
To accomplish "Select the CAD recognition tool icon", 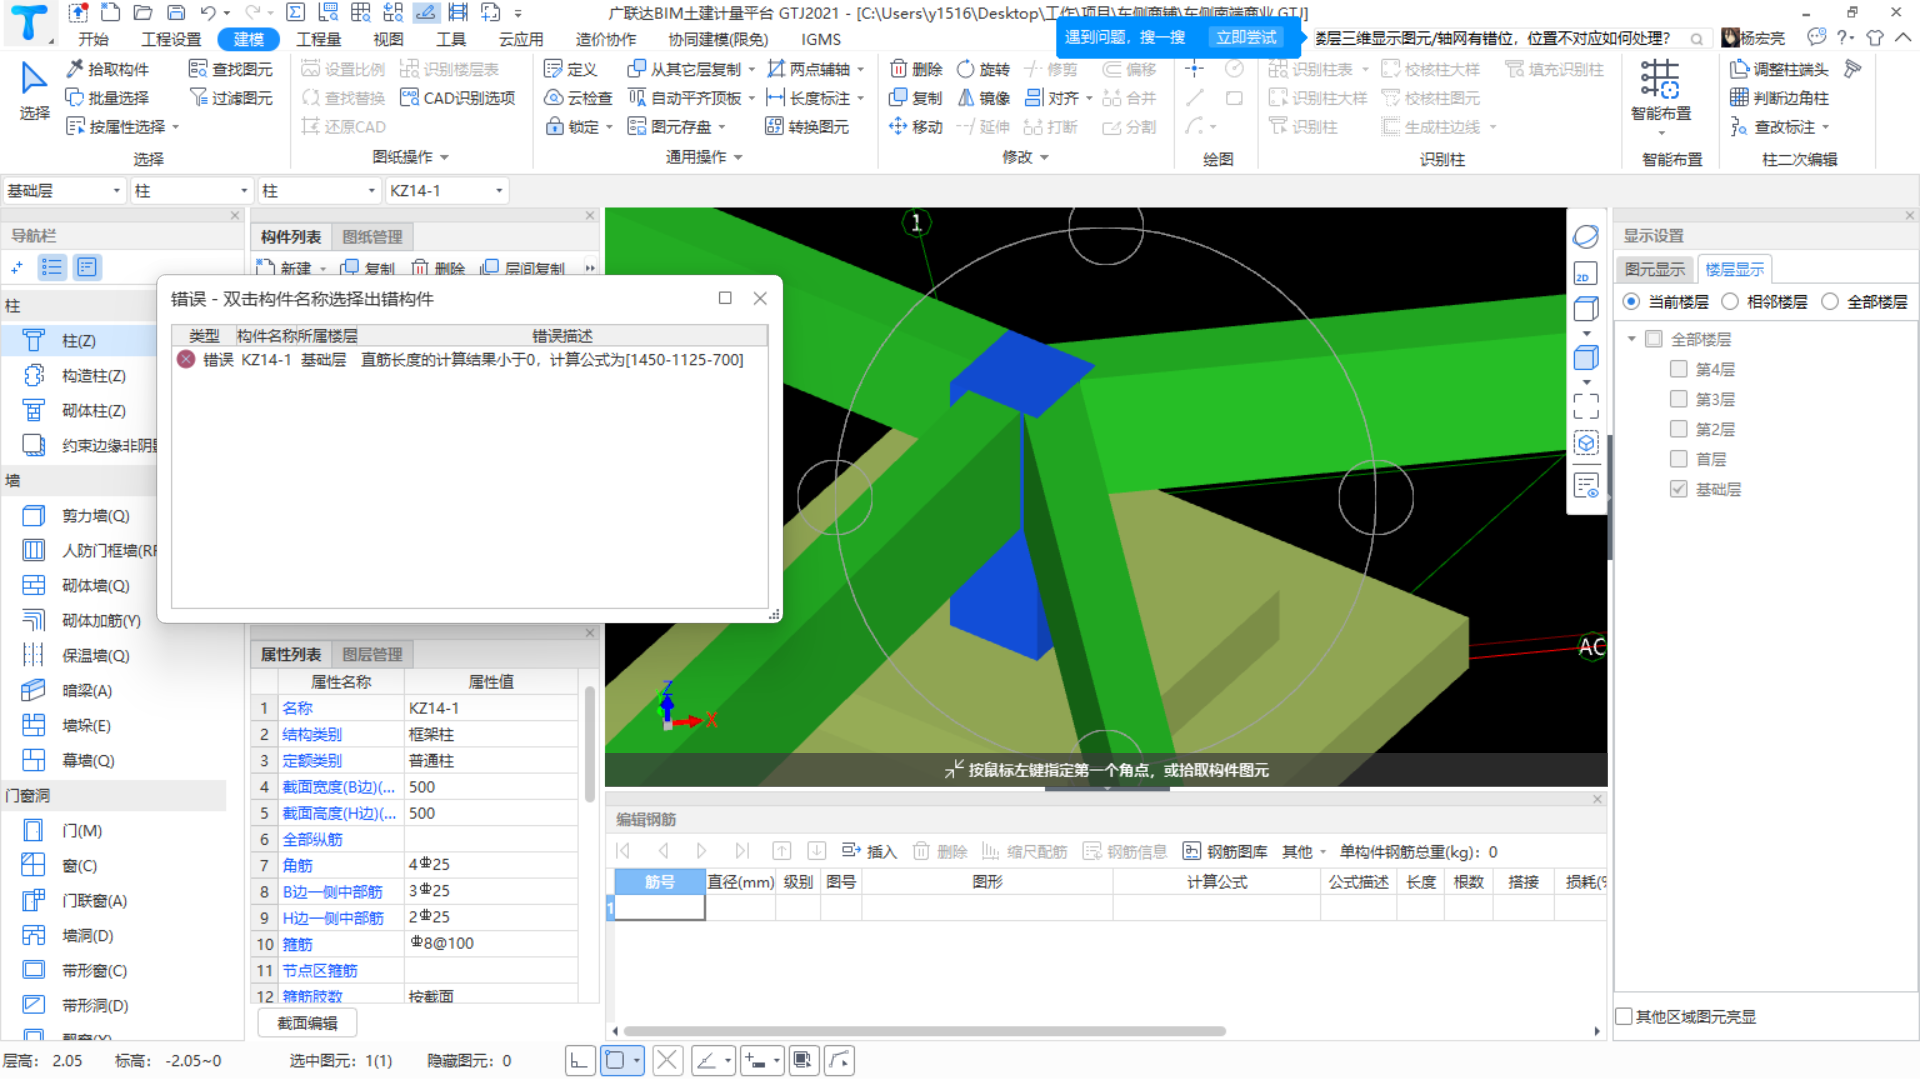I will 410,95.
